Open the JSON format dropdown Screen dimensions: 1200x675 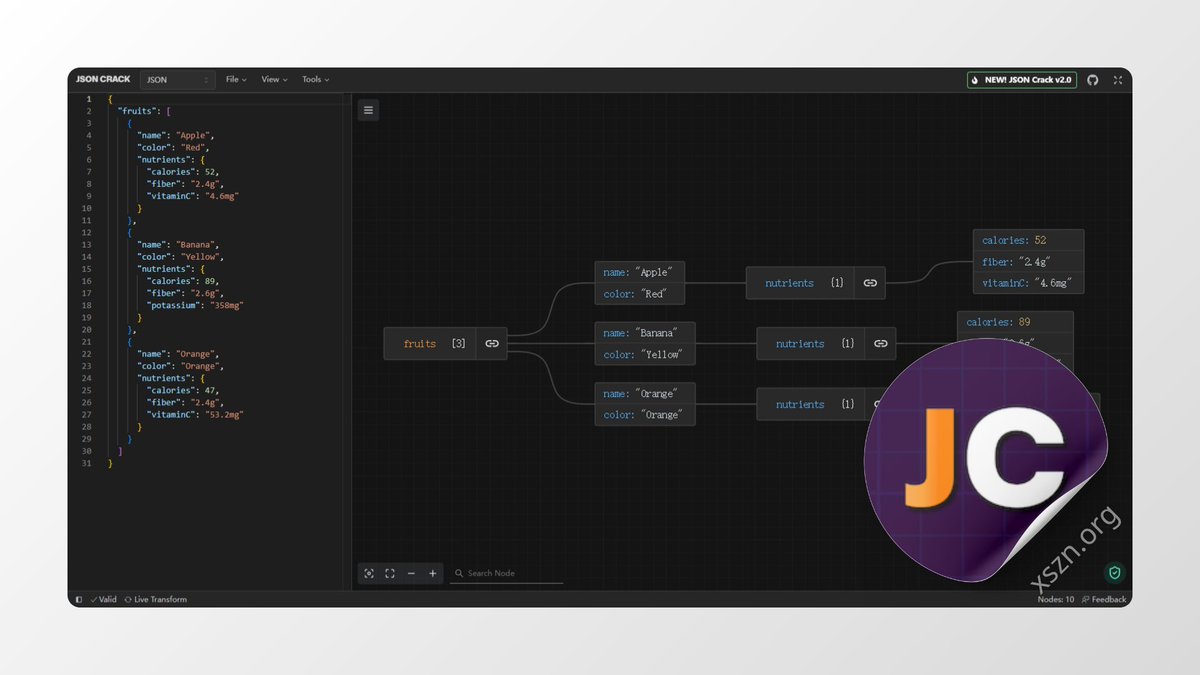[178, 80]
